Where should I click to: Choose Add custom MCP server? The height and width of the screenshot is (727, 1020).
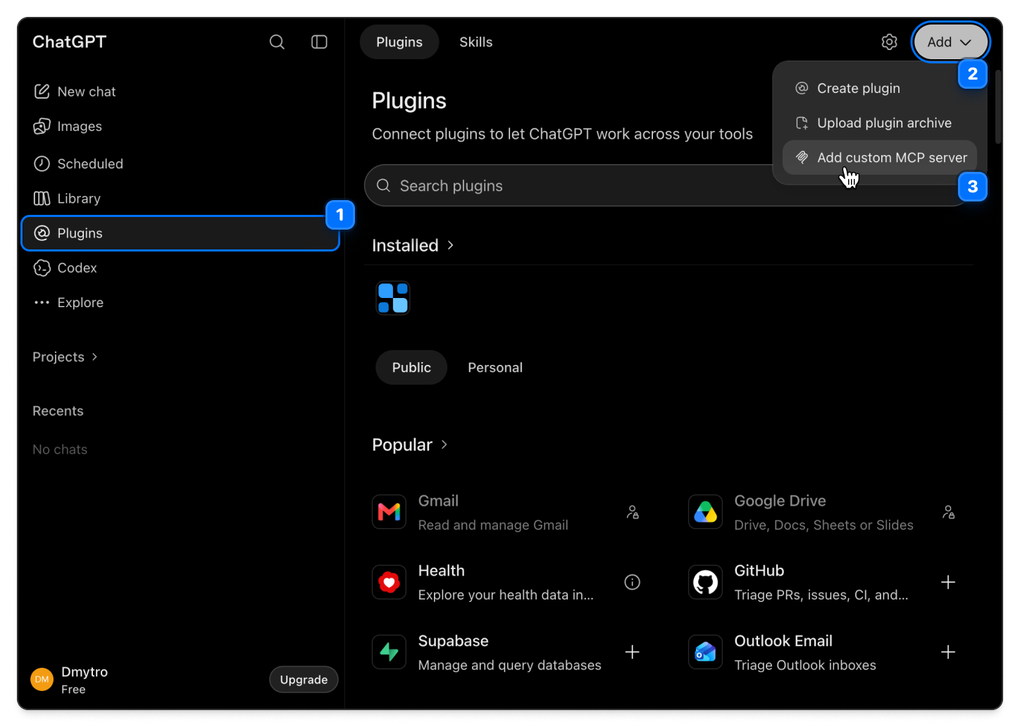[x=879, y=157]
